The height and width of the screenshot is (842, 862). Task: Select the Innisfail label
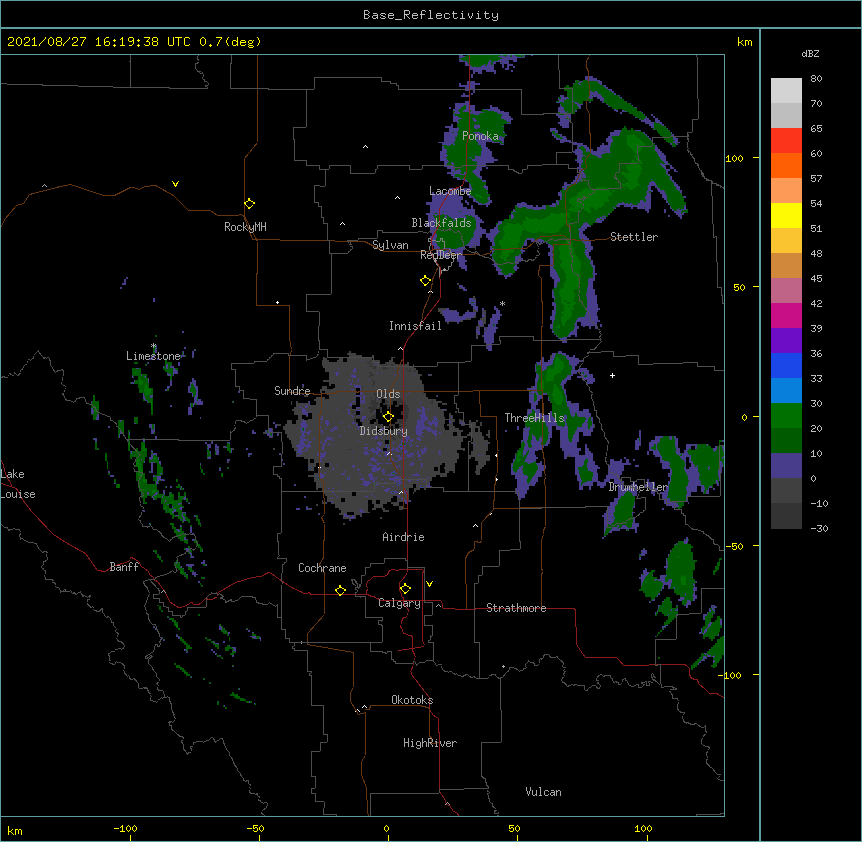pyautogui.click(x=415, y=326)
